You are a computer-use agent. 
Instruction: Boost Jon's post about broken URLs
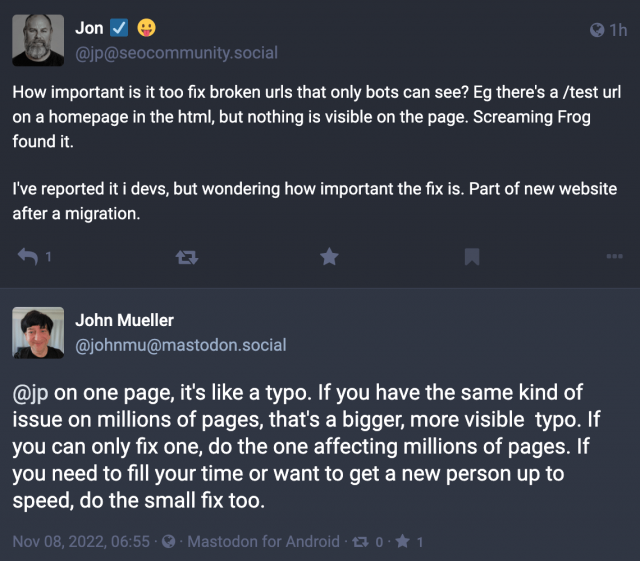(x=186, y=257)
